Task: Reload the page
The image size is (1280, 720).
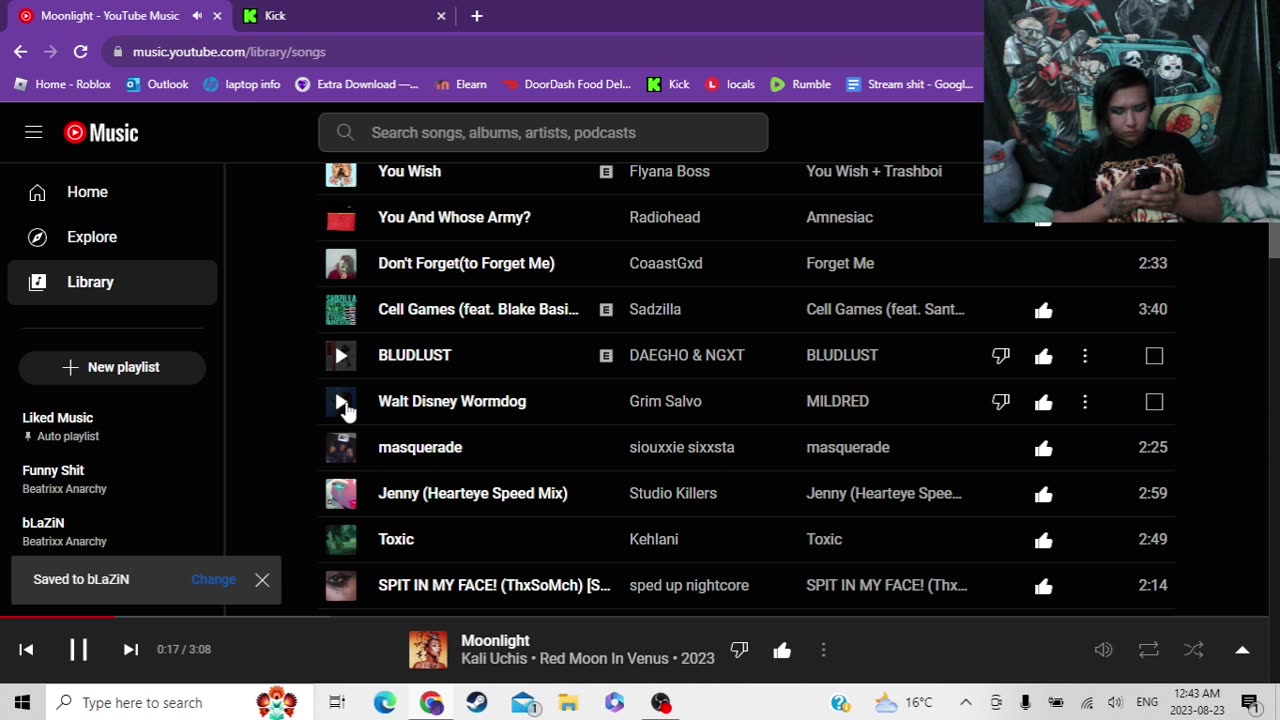Action: pos(81,52)
